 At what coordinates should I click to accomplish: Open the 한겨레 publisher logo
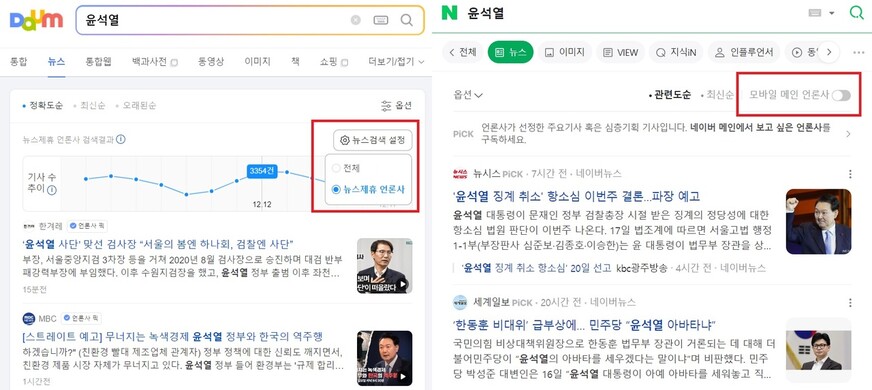[x=29, y=226]
